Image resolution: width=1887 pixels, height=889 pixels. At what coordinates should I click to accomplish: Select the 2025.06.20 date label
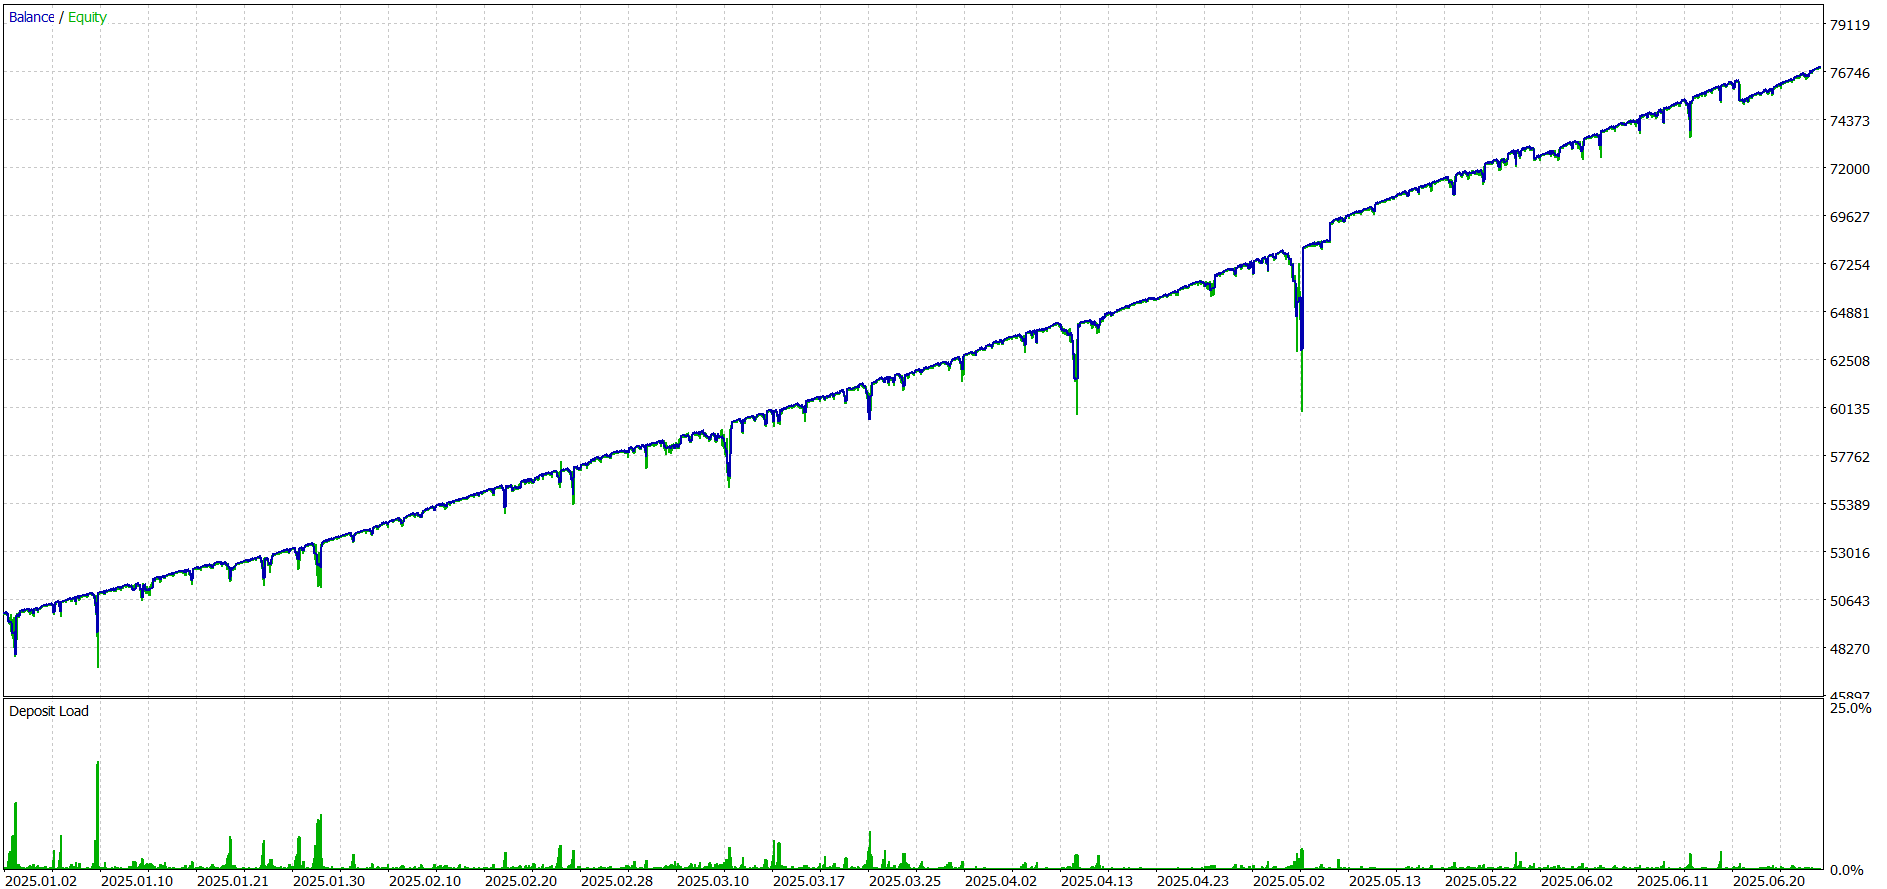click(1769, 881)
